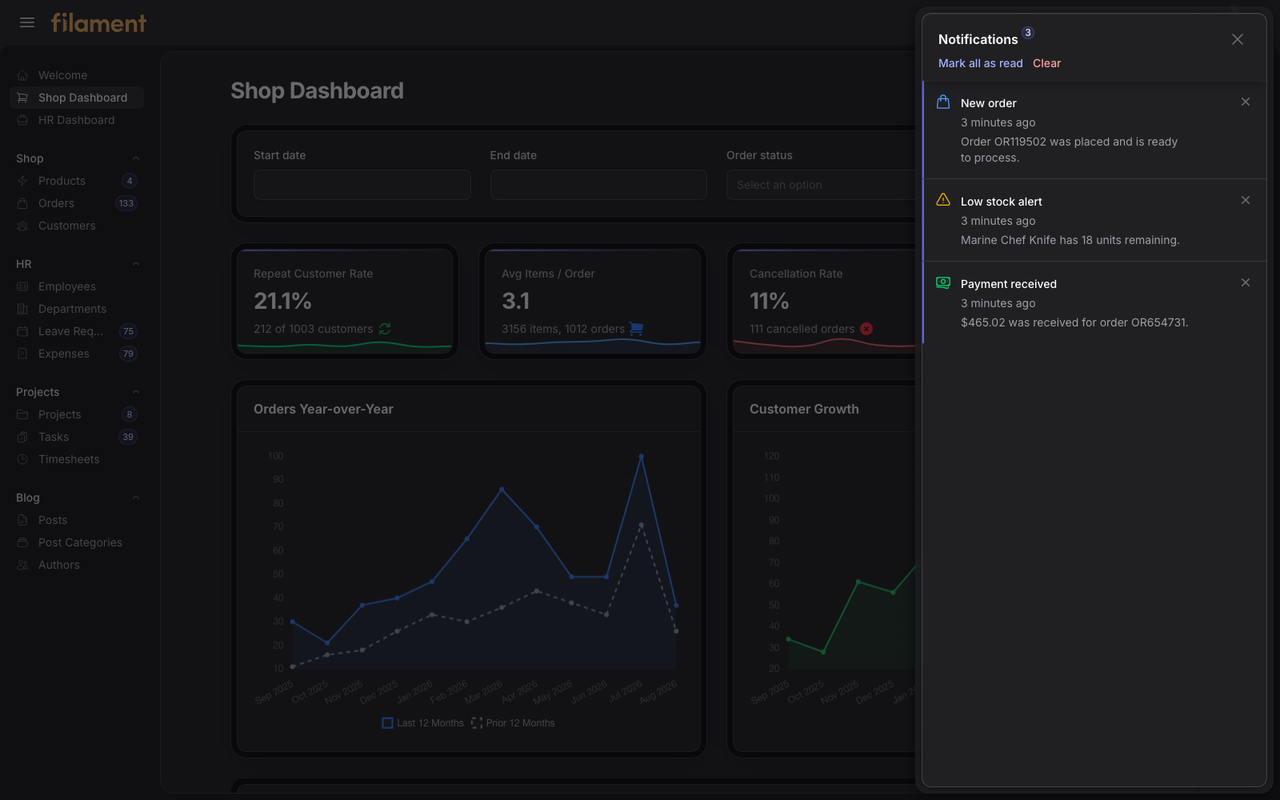
Task: Click the Jul 2026 peak point on orders chart
Action: (641, 456)
